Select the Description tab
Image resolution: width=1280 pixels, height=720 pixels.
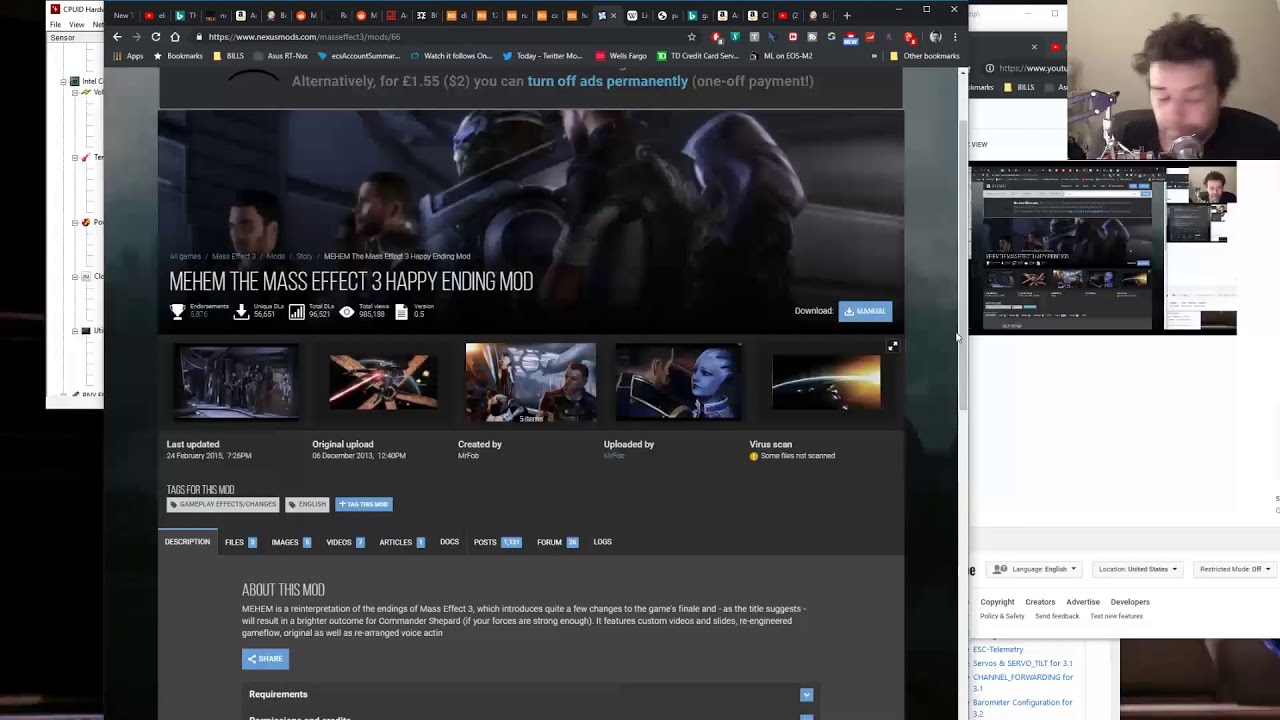click(x=187, y=542)
